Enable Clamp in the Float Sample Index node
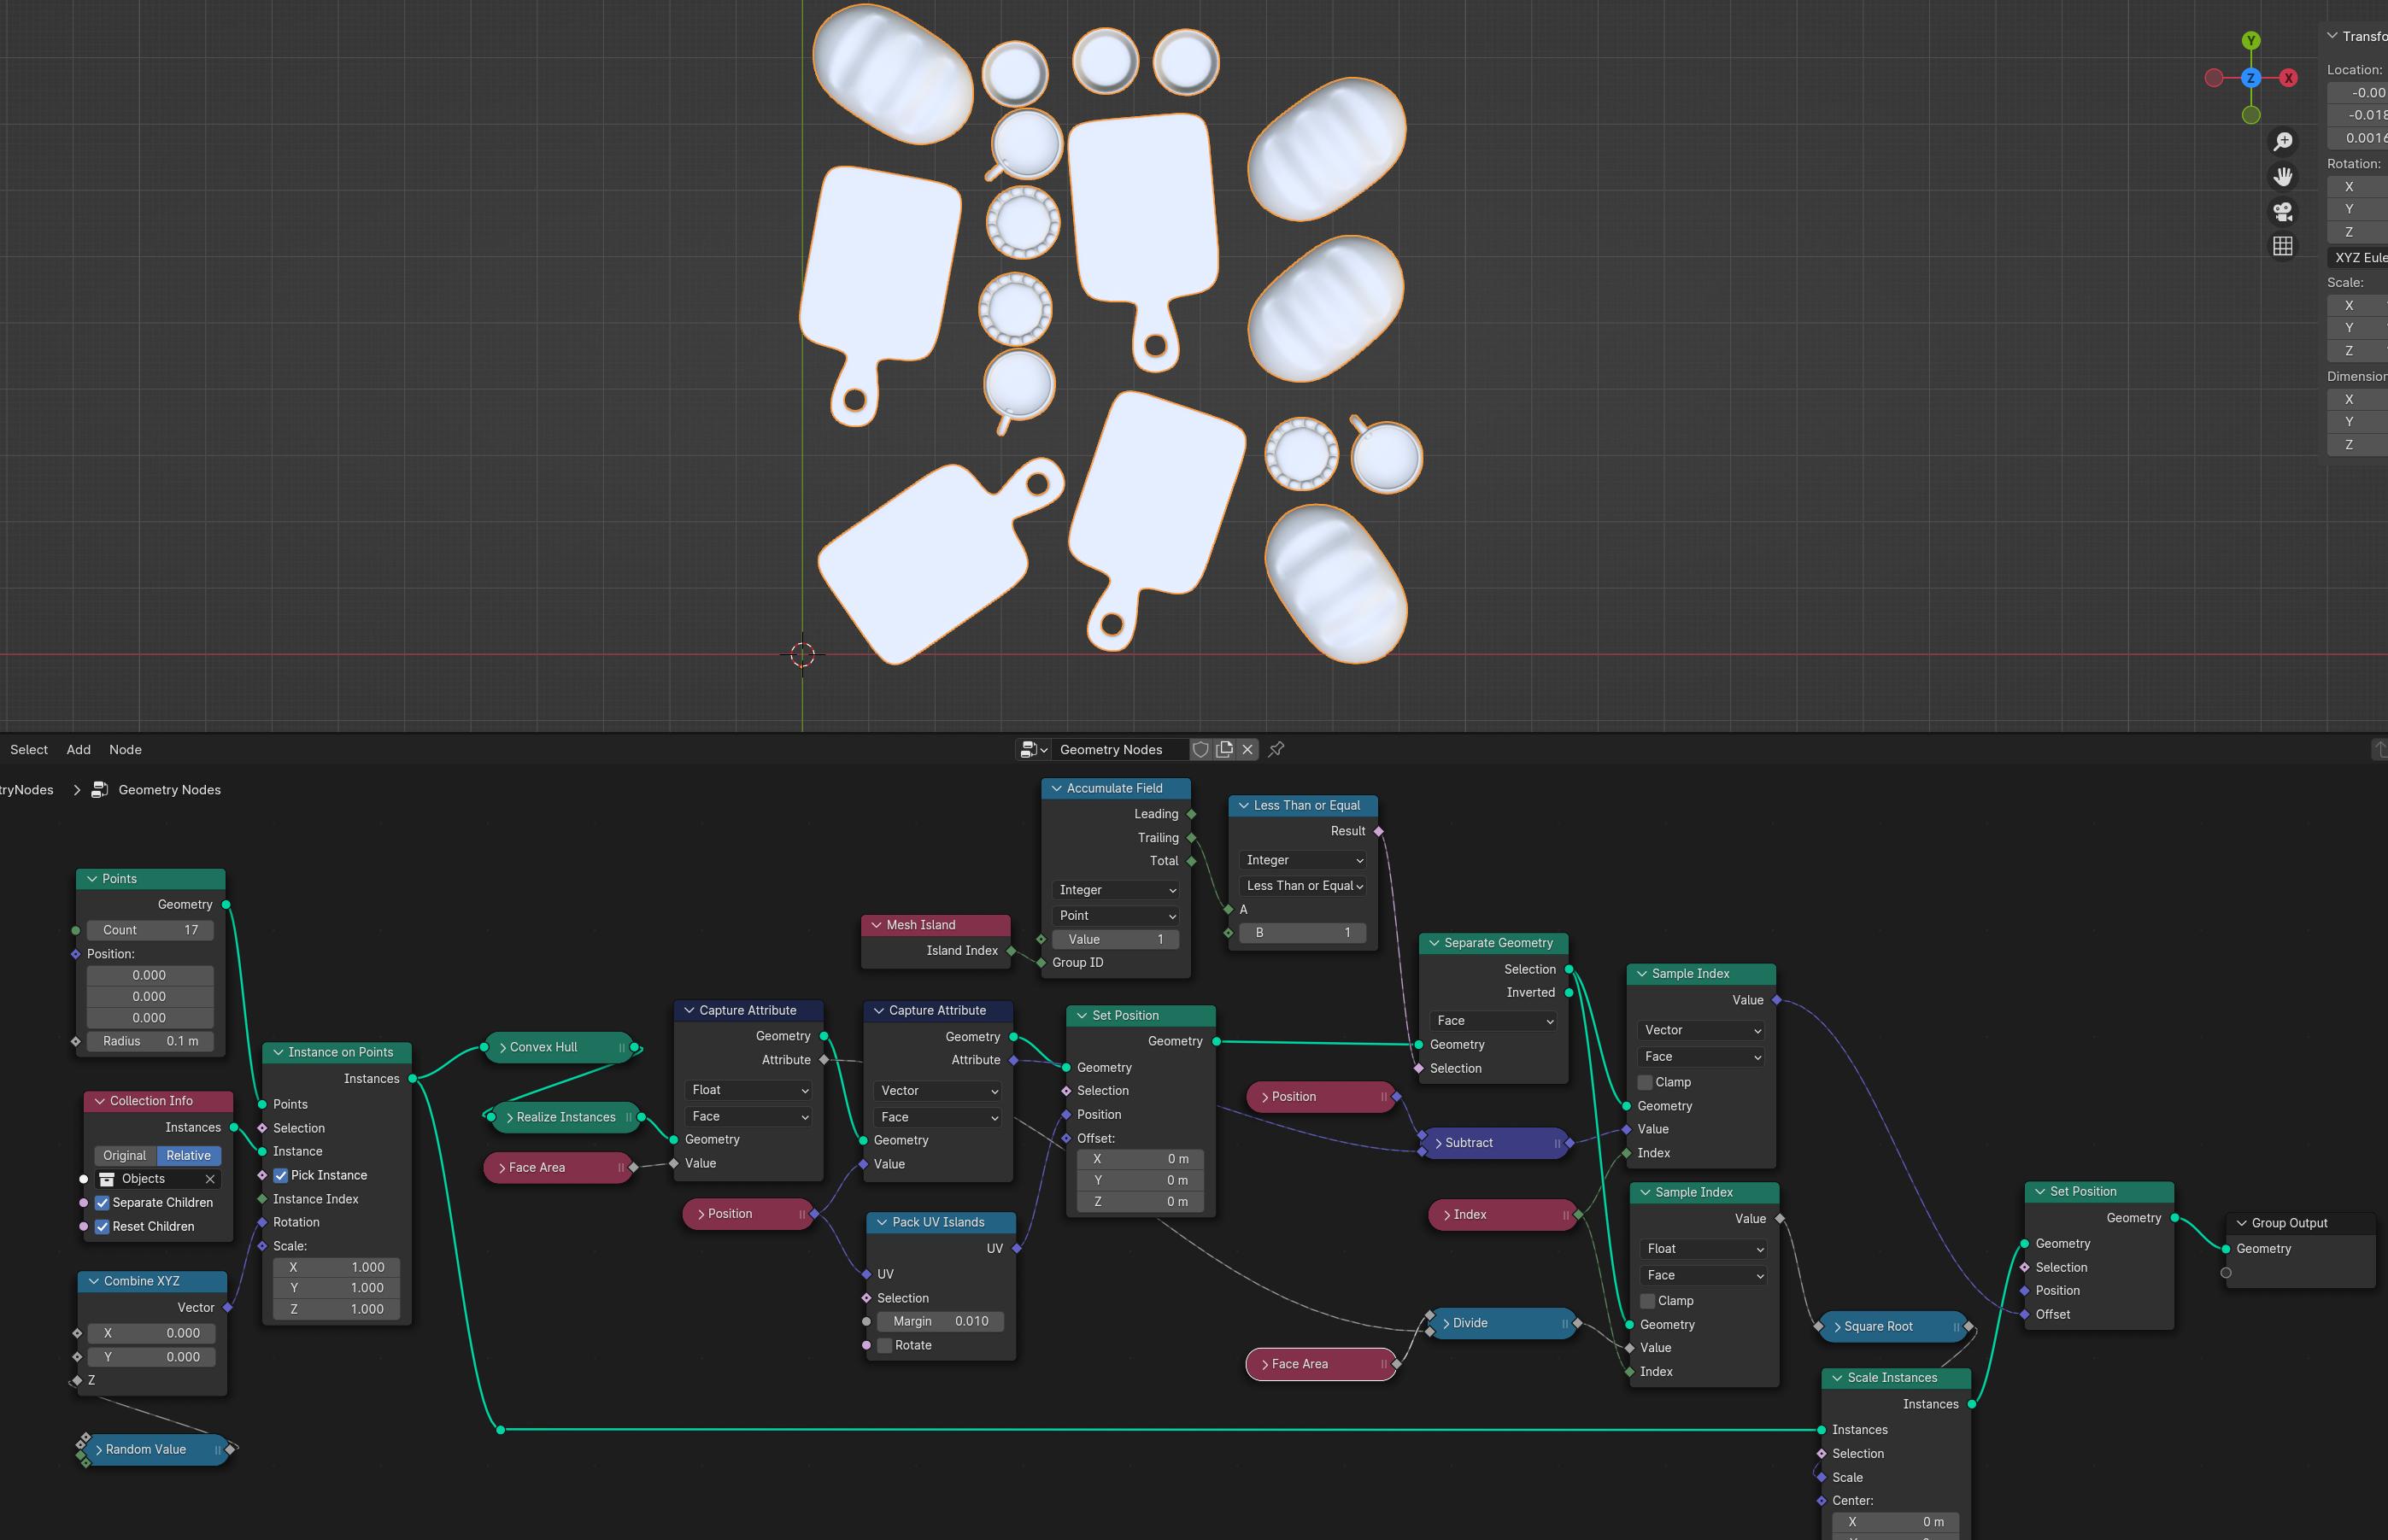This screenshot has height=1540, width=2388. pyautogui.click(x=1648, y=1301)
